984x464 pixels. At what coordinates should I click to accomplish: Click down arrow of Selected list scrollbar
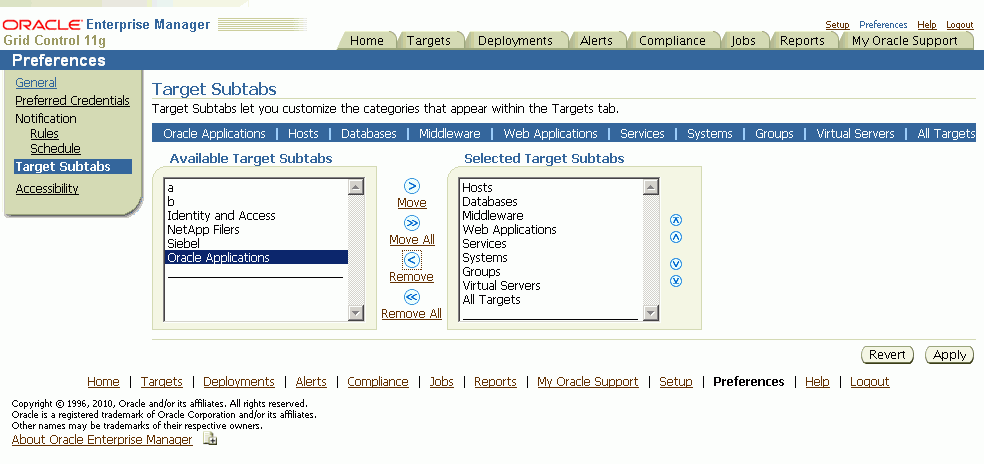click(x=651, y=313)
